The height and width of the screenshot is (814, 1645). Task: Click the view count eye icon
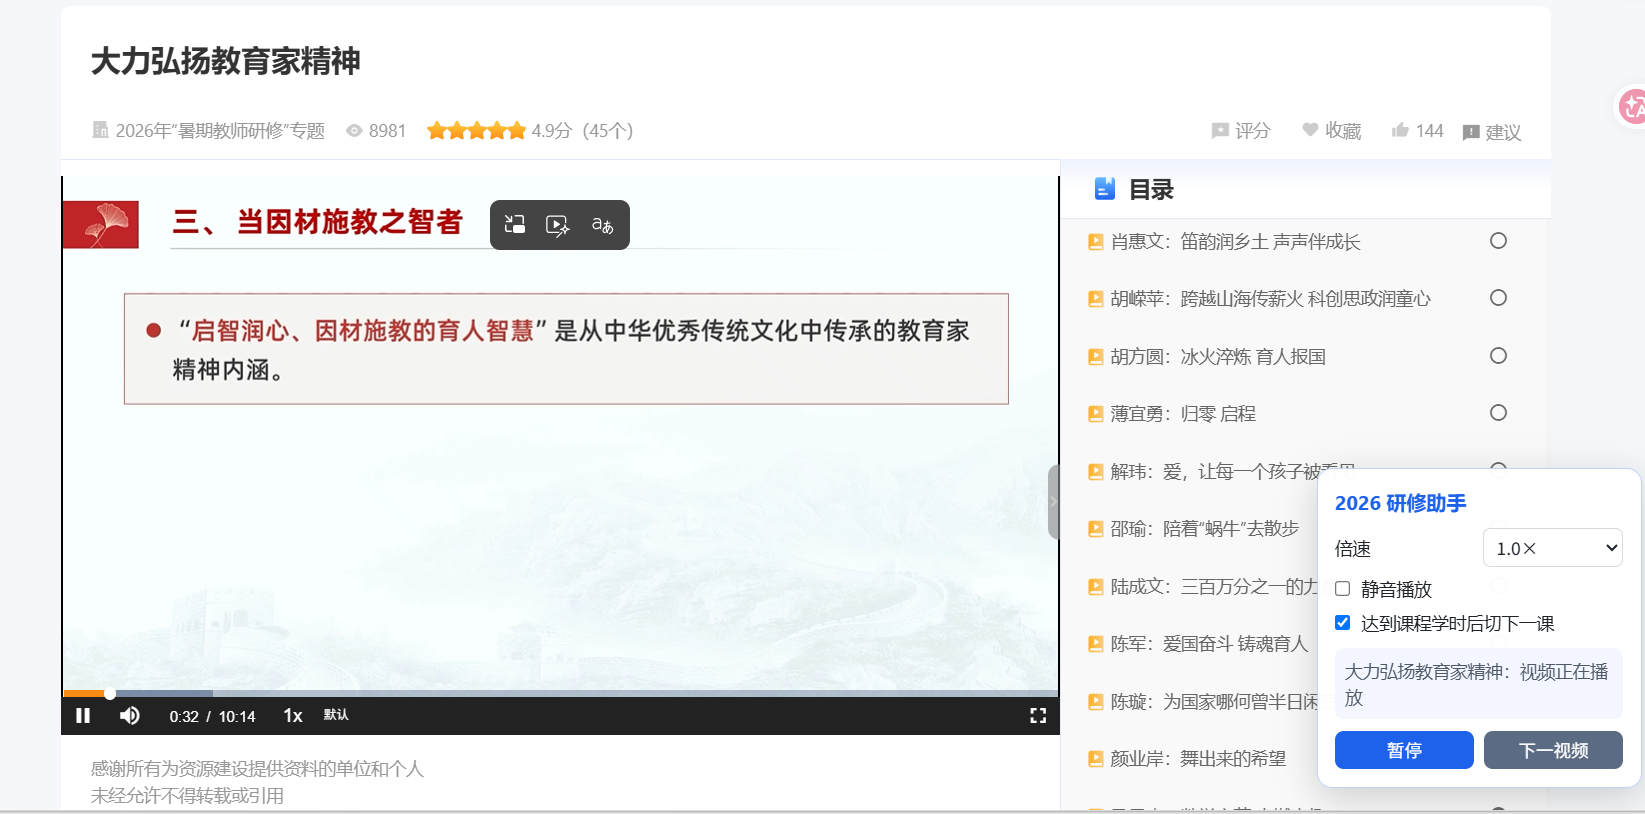coord(354,131)
